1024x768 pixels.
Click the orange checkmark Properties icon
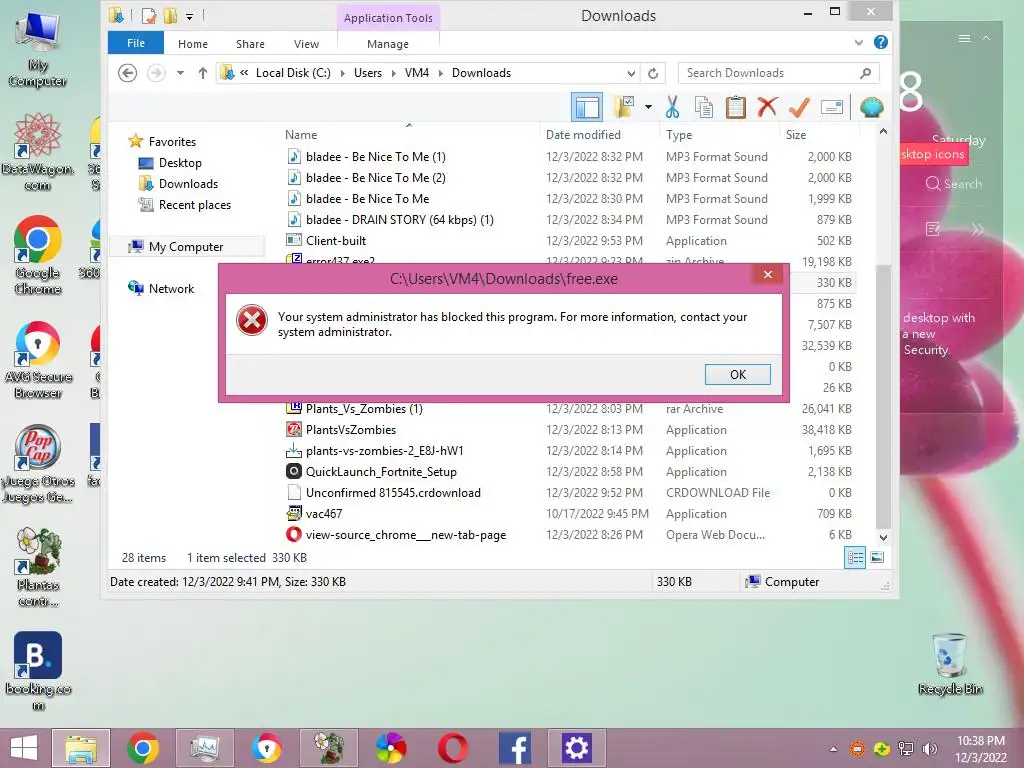click(x=799, y=106)
